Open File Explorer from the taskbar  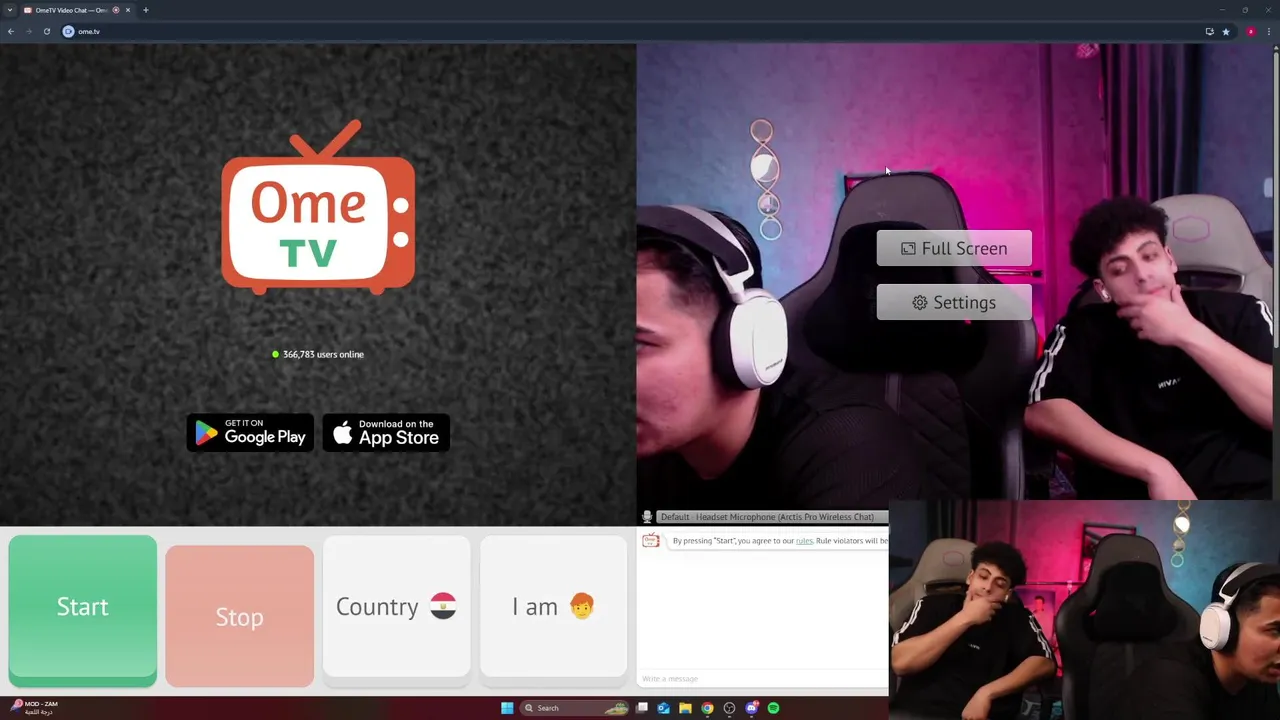point(685,708)
